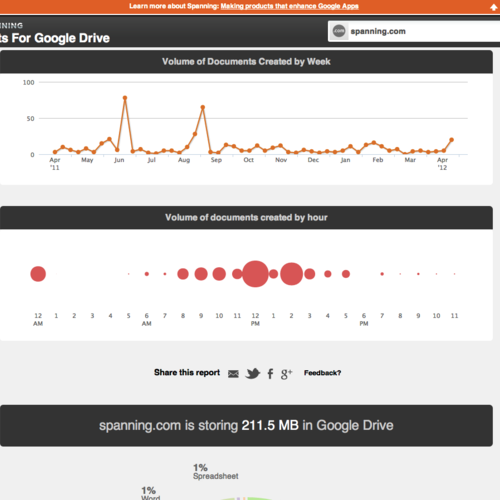Open 'Making products that enhance Google Apps' link
This screenshot has width=500, height=500.
coord(289,6)
